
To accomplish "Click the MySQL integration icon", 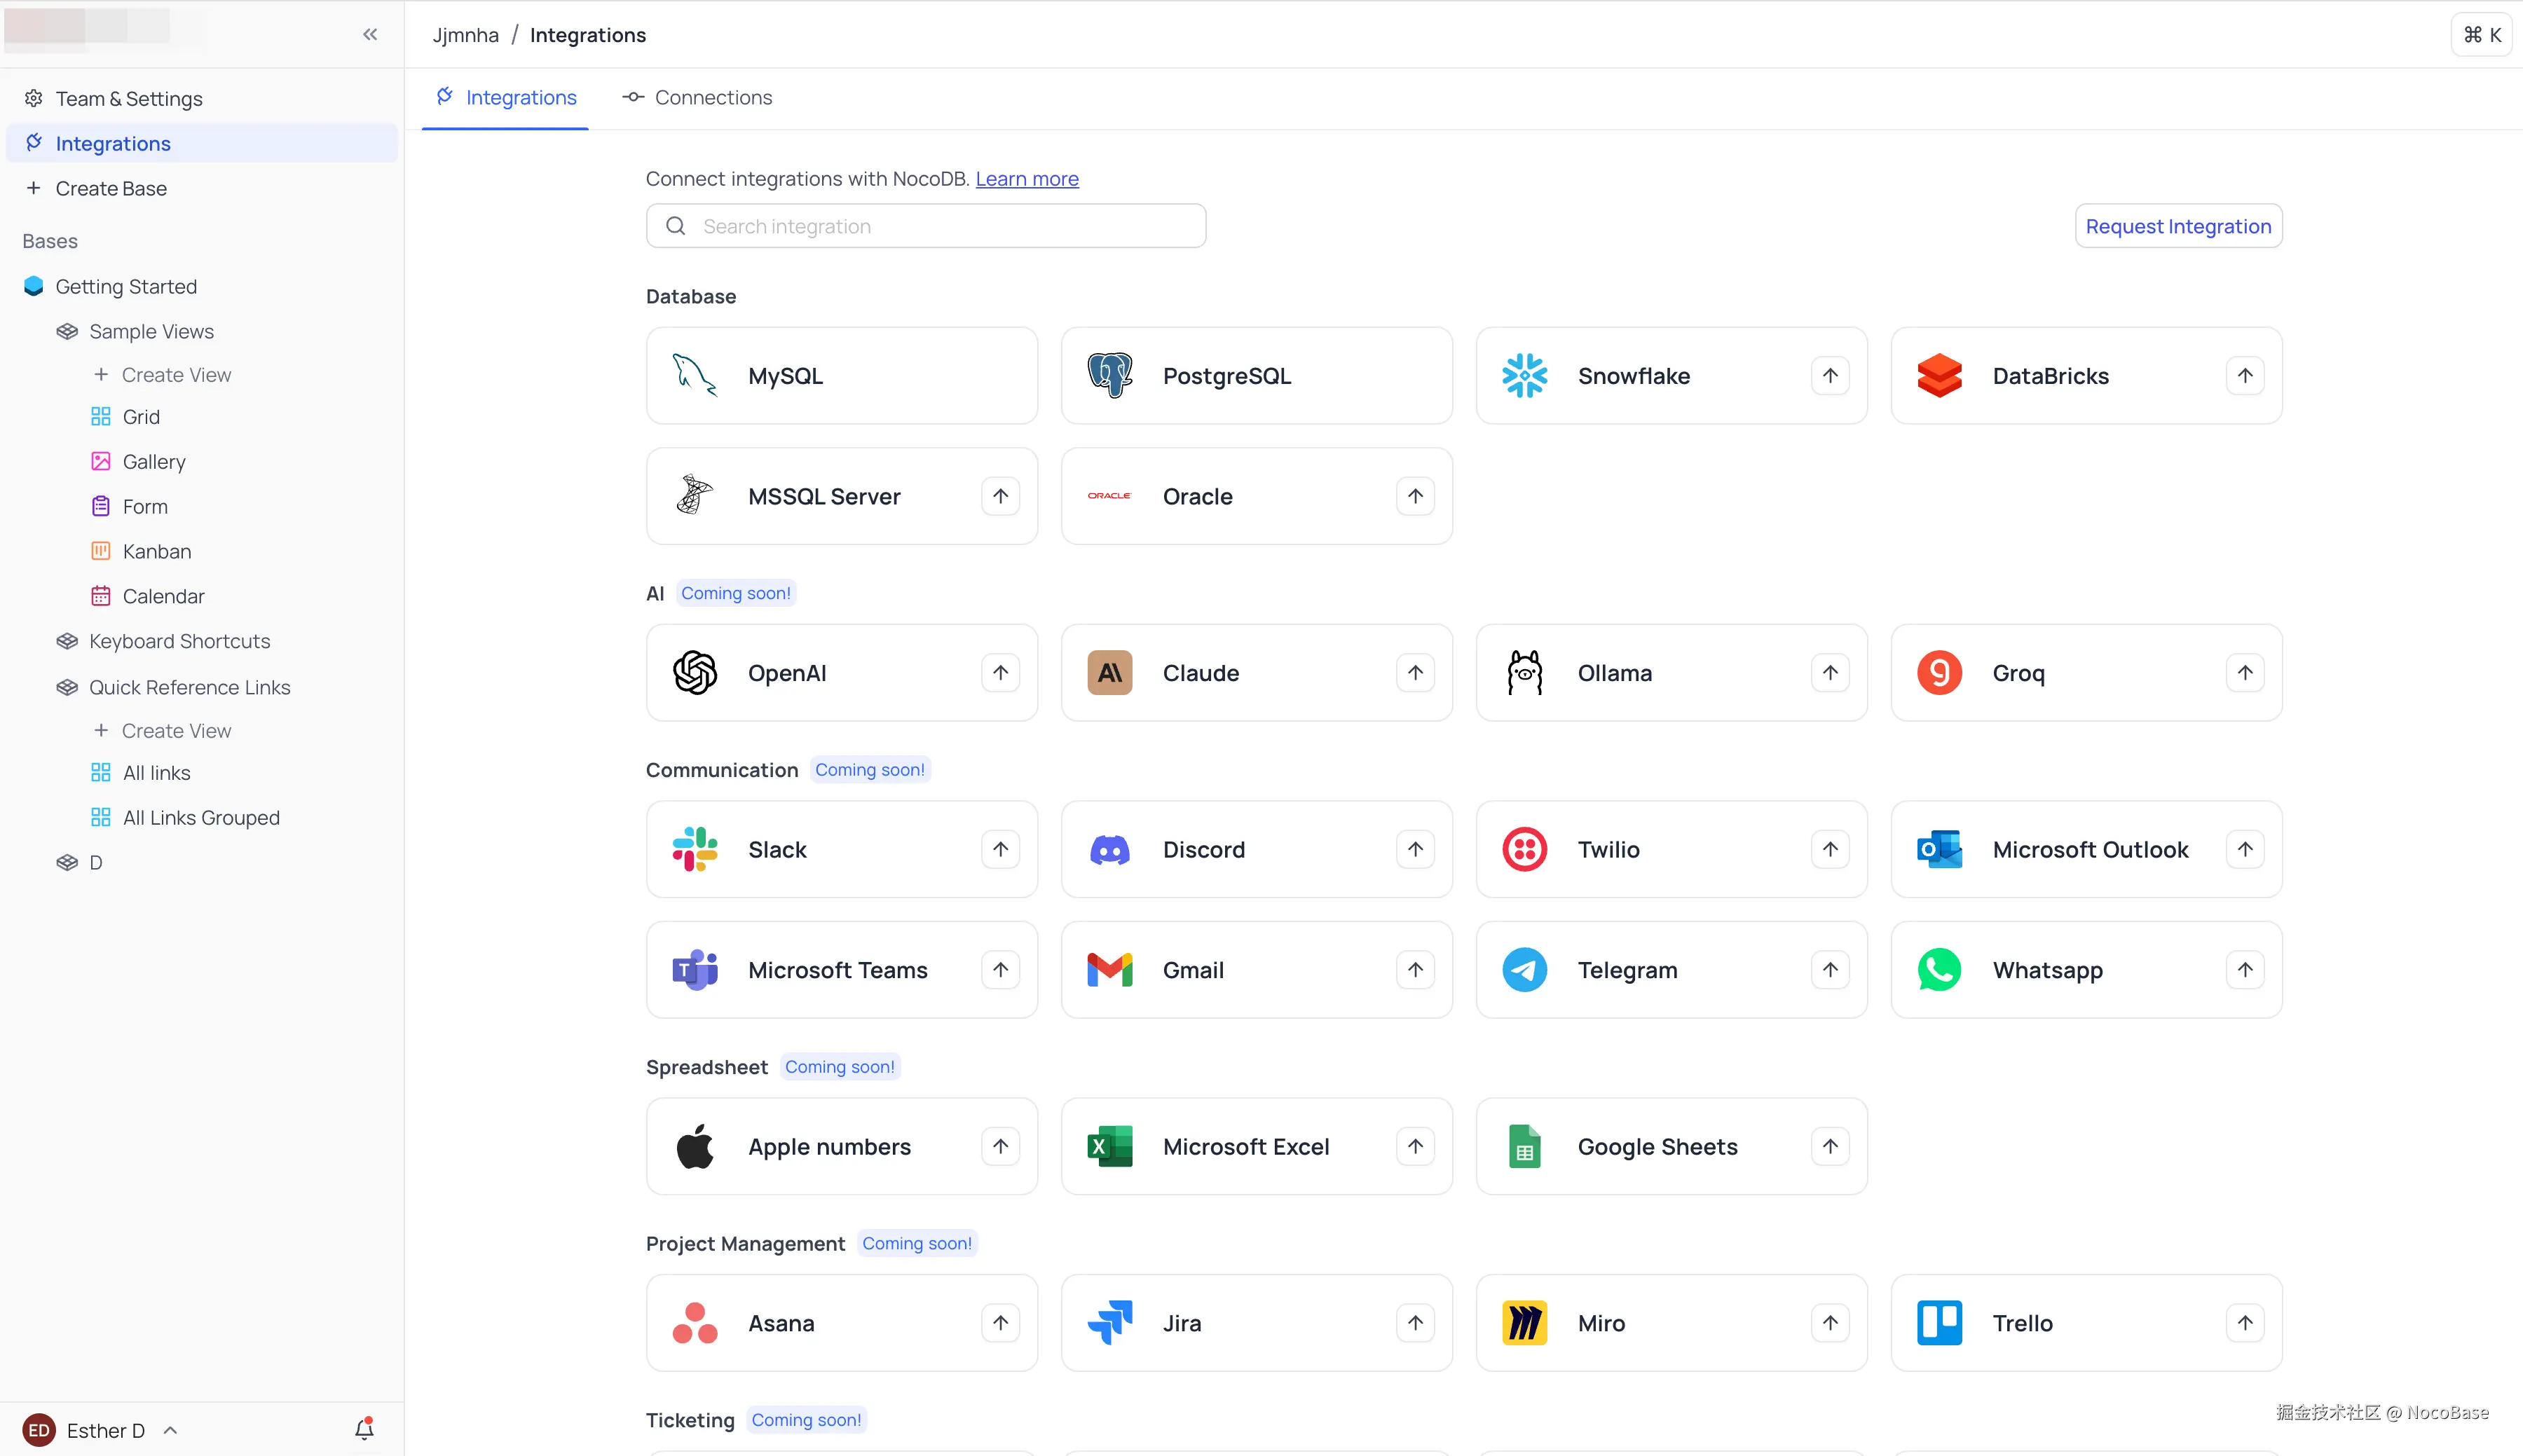I will pyautogui.click(x=694, y=375).
